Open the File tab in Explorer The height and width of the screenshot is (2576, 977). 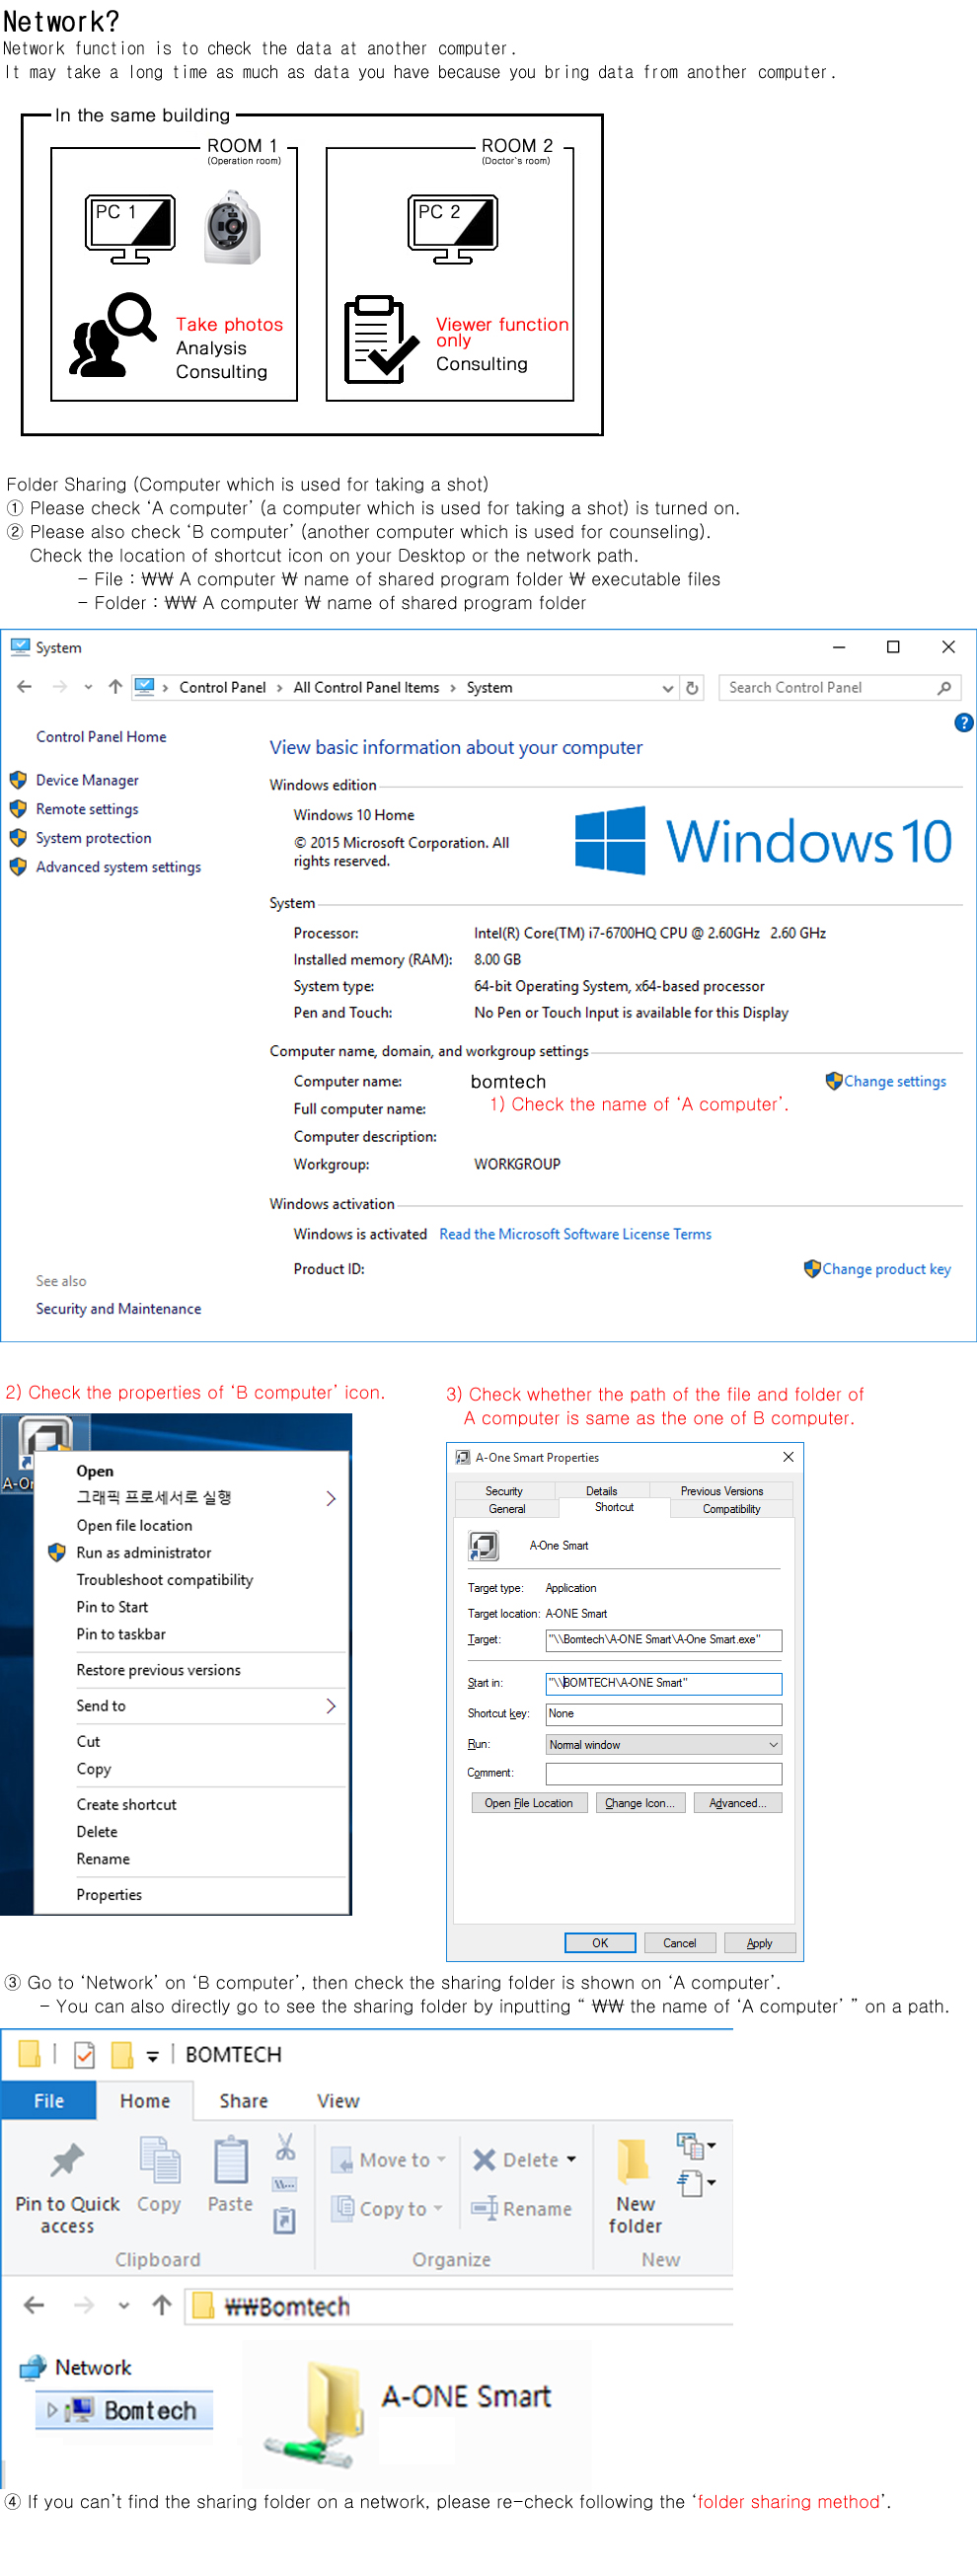[x=49, y=2101]
